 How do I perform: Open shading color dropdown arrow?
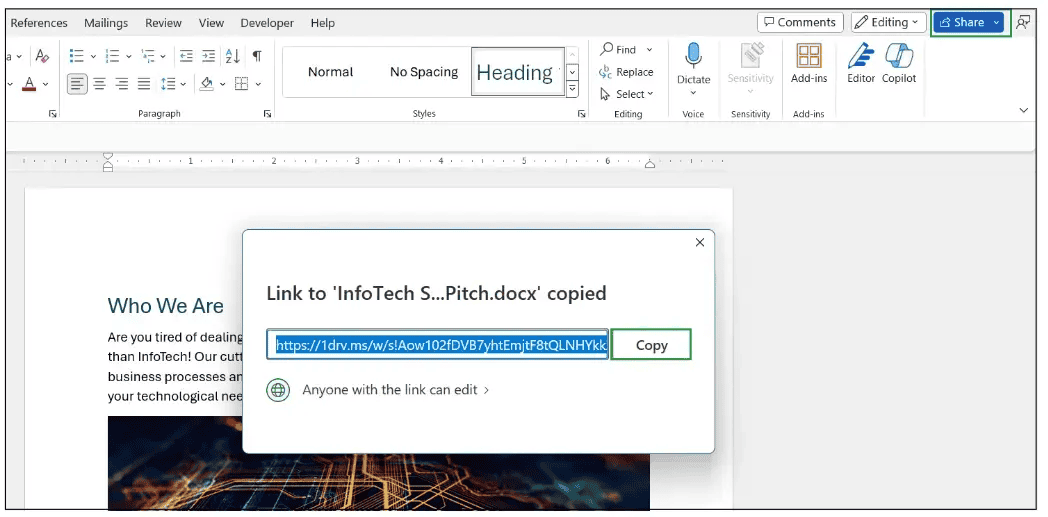pyautogui.click(x=222, y=84)
